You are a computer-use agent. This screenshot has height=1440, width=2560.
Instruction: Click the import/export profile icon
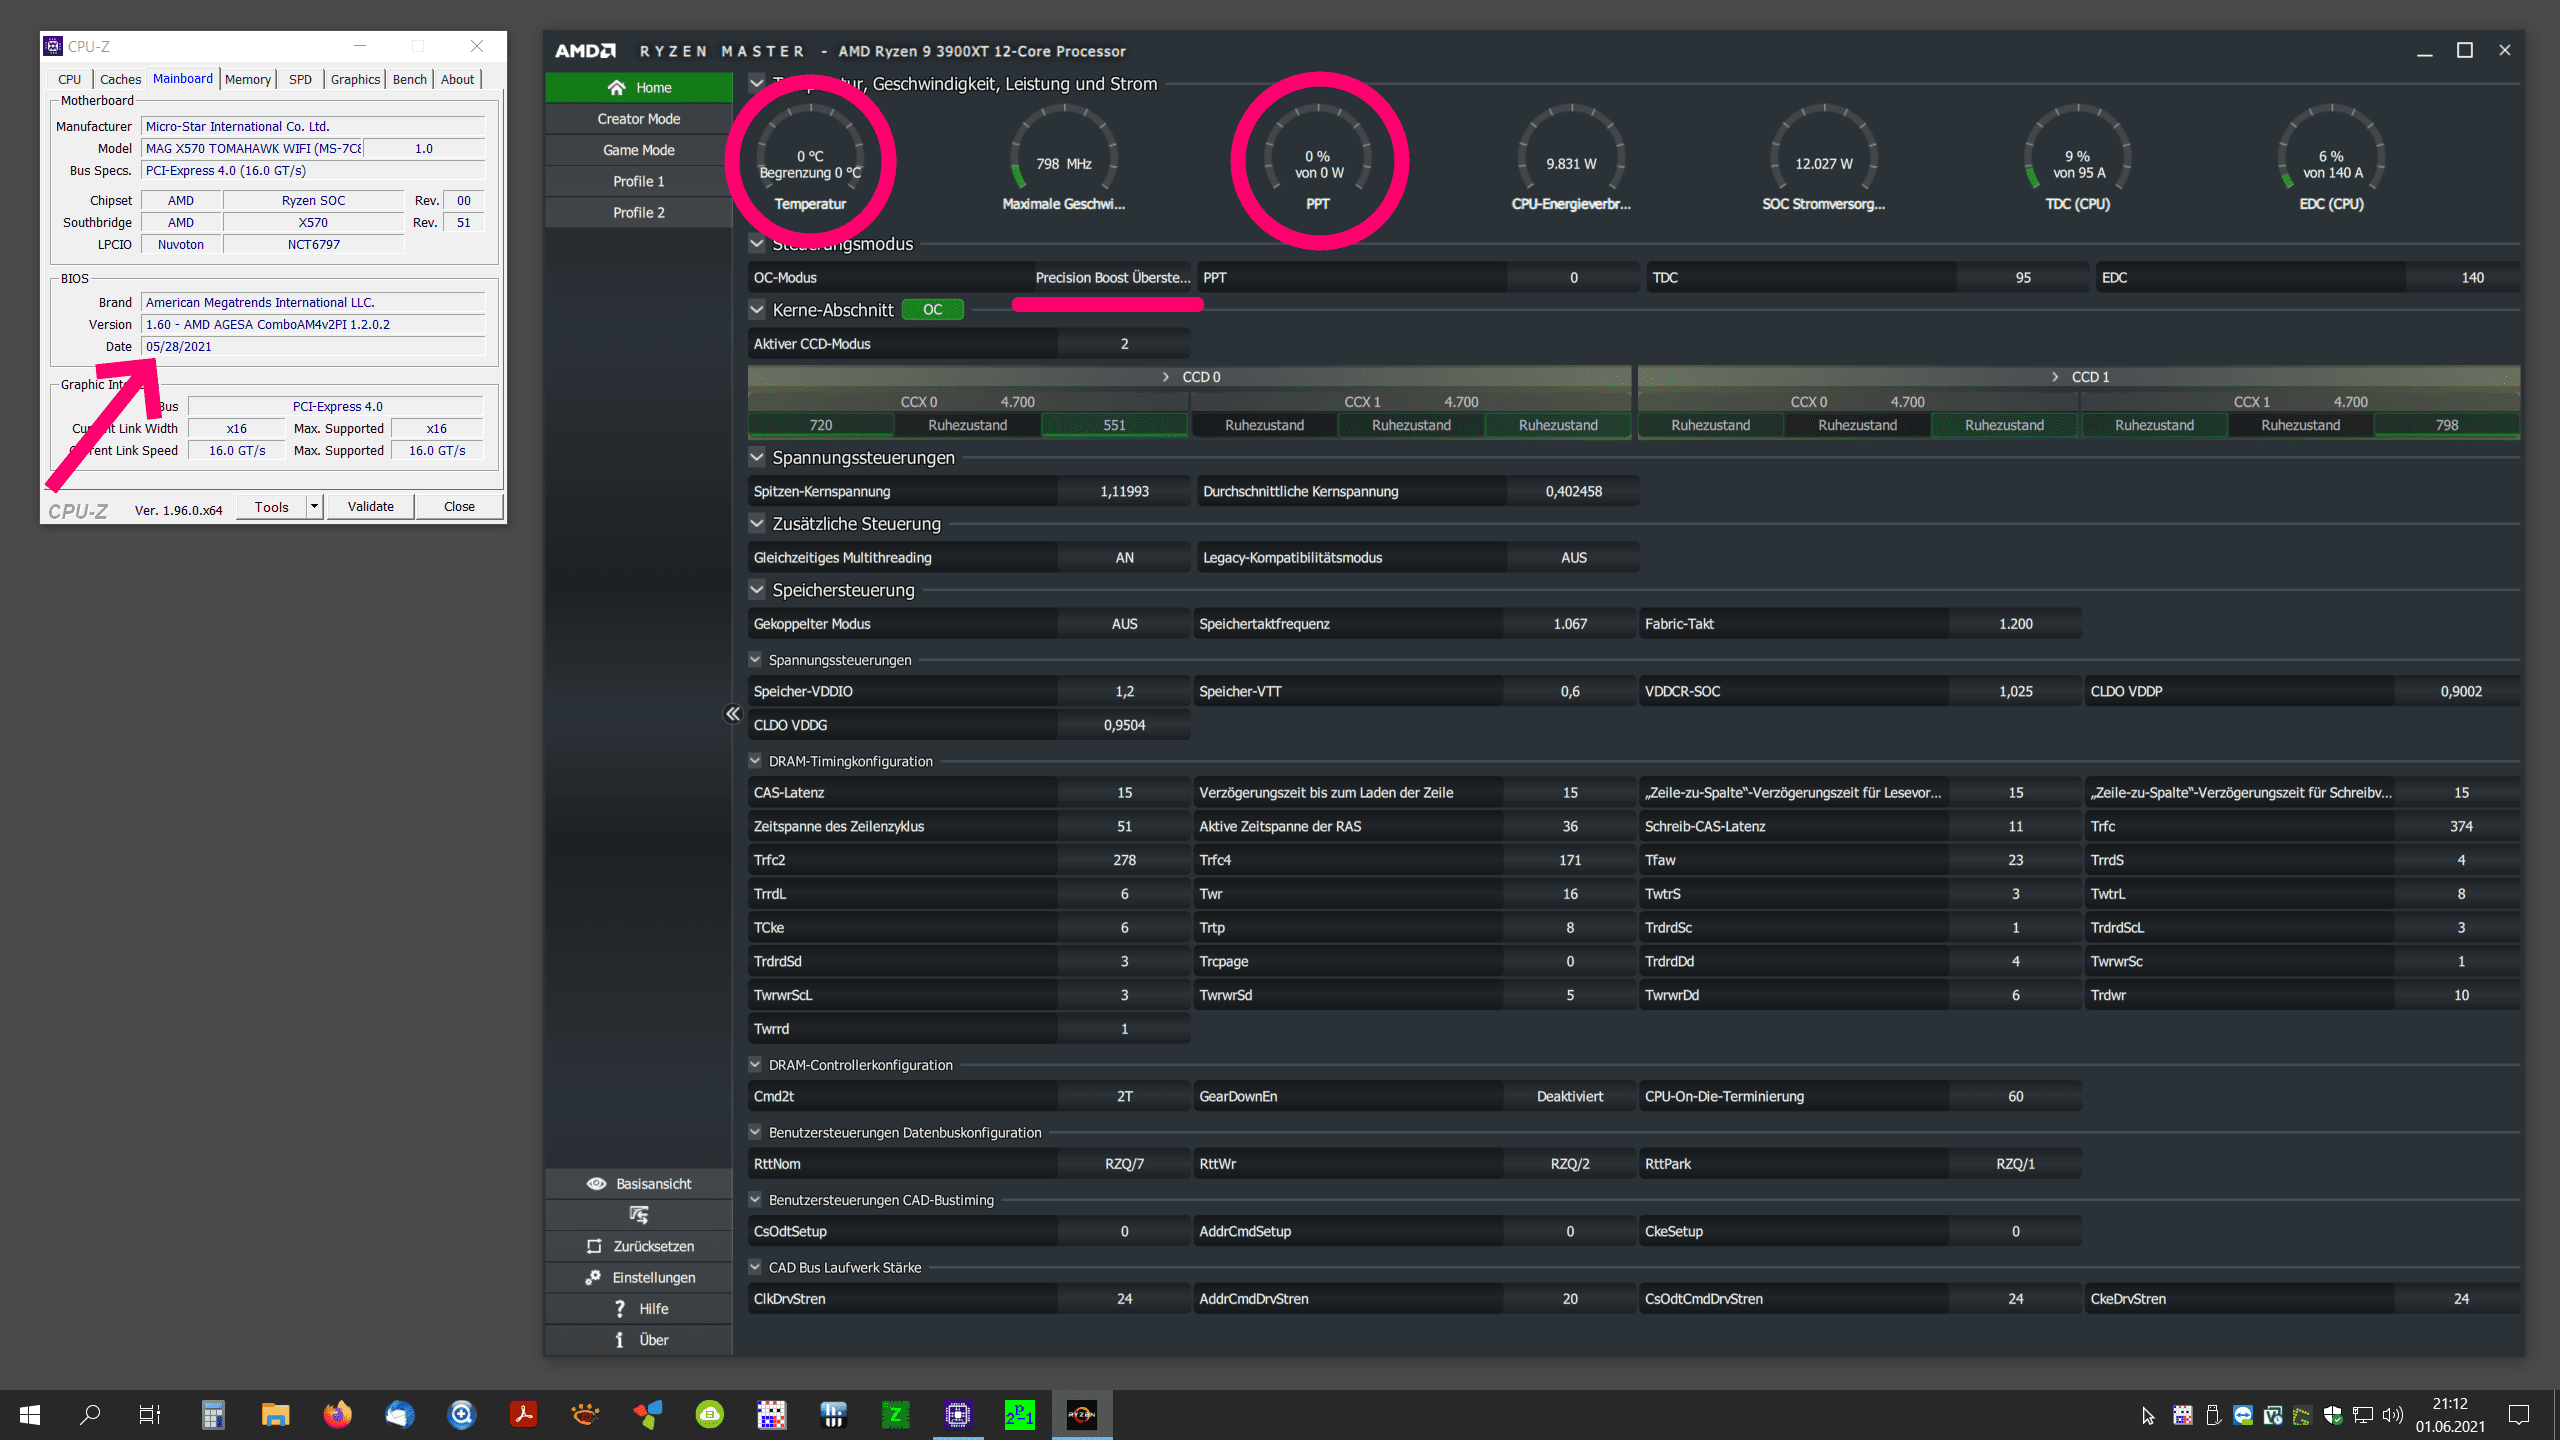click(639, 1214)
